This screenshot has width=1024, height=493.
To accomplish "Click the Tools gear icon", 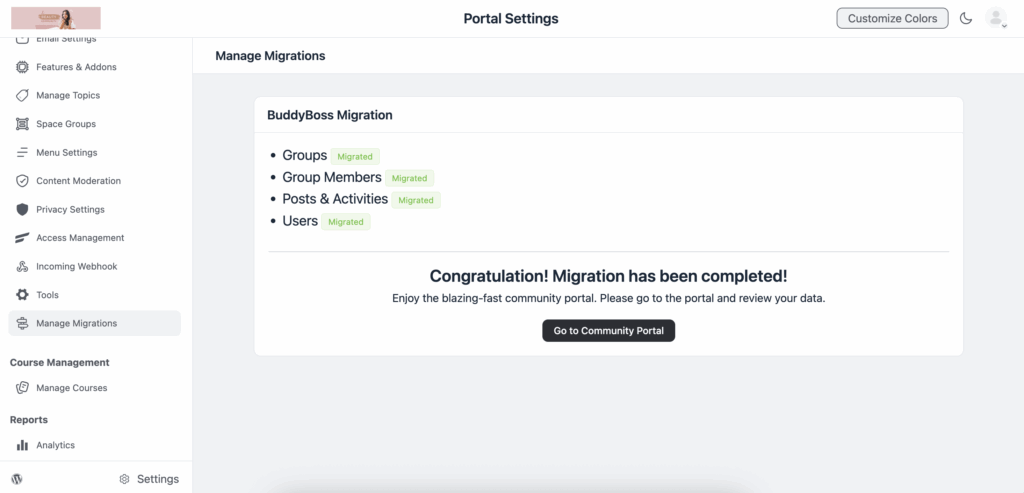I will coord(22,294).
